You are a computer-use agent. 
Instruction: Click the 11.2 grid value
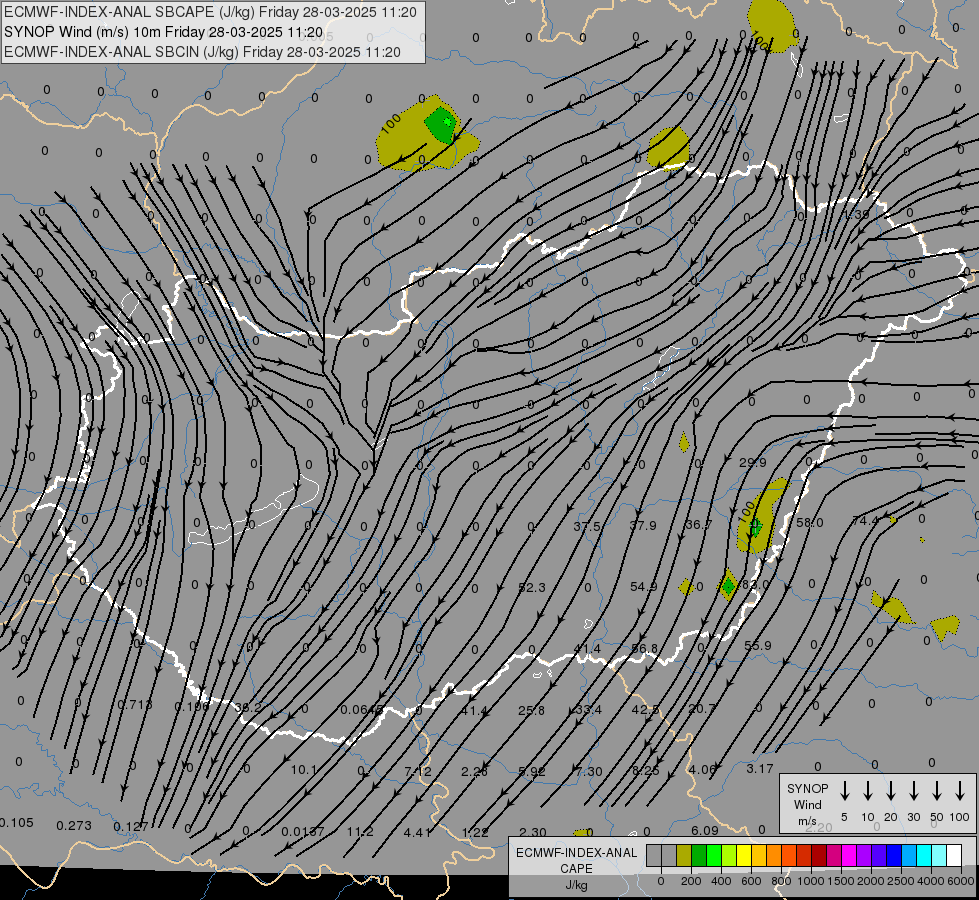360,832
